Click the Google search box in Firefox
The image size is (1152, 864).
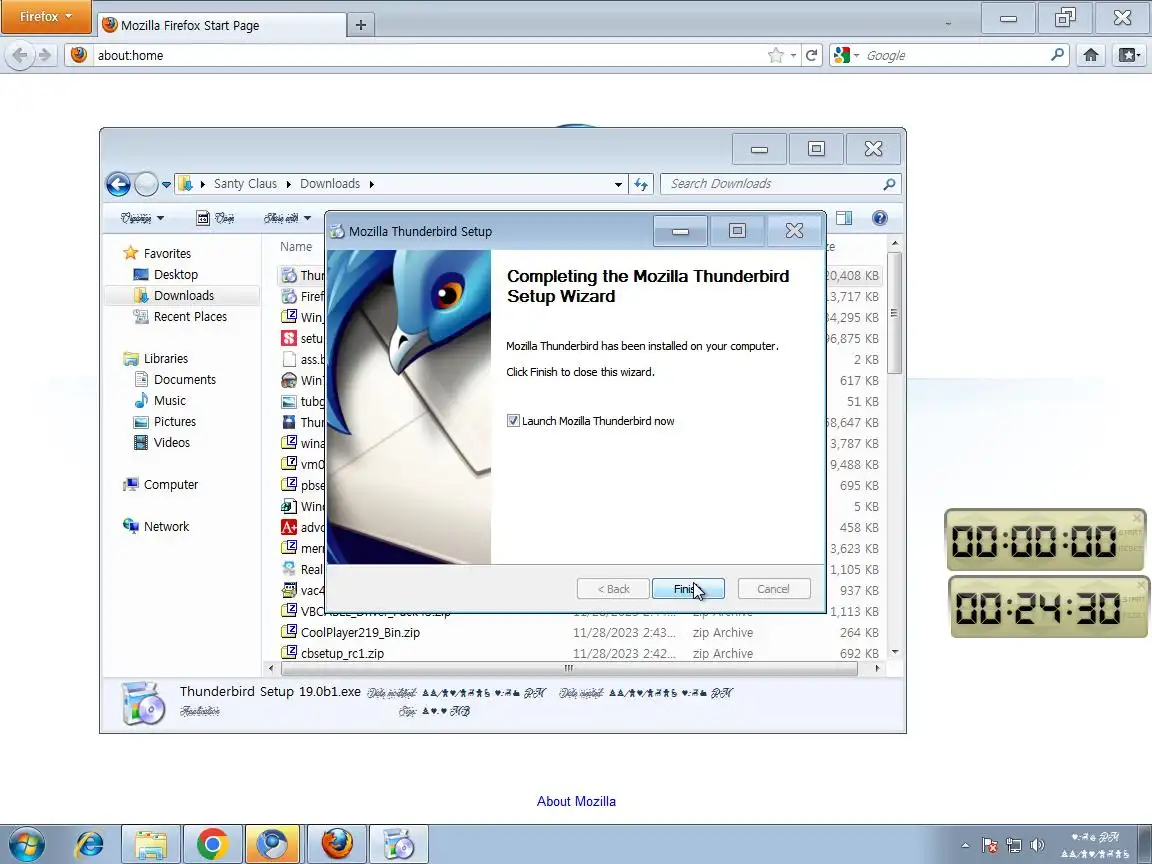955,55
